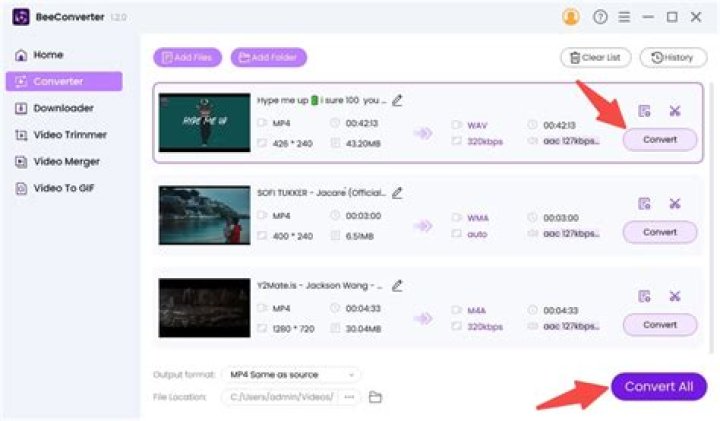Switch to Video Trimmer in sidebar

click(69, 135)
